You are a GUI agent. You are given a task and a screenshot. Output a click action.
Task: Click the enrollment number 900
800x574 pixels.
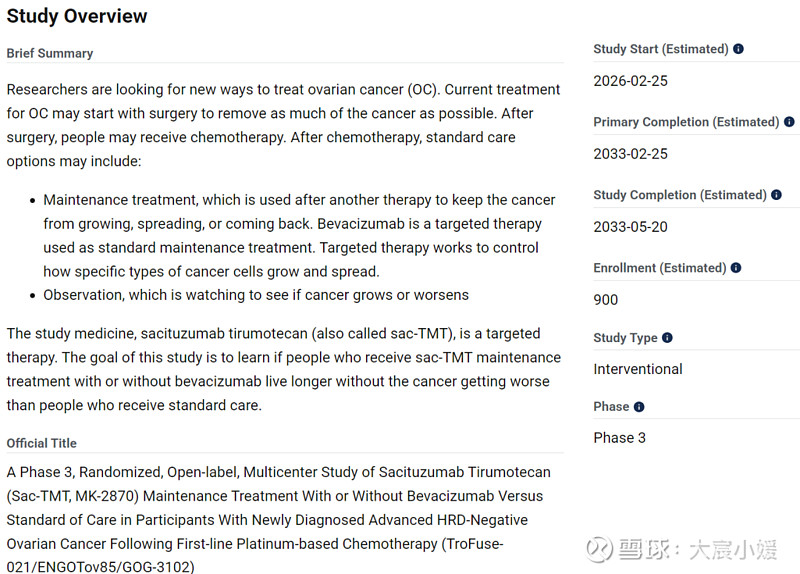pos(606,300)
